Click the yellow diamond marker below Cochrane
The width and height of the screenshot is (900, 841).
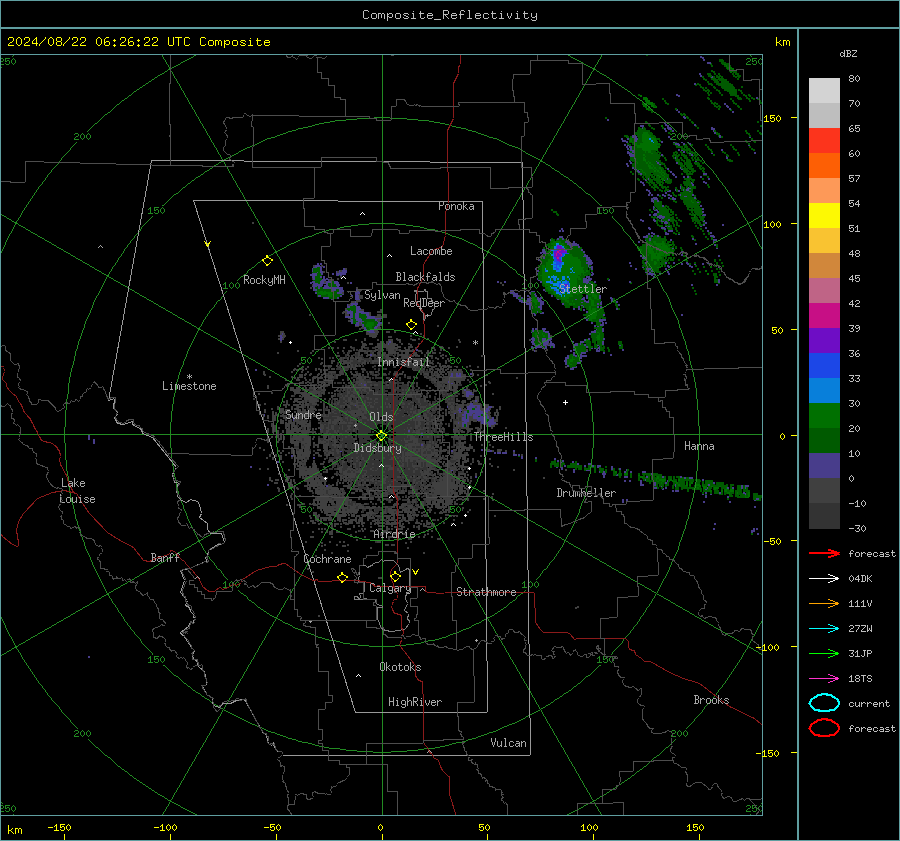(342, 577)
